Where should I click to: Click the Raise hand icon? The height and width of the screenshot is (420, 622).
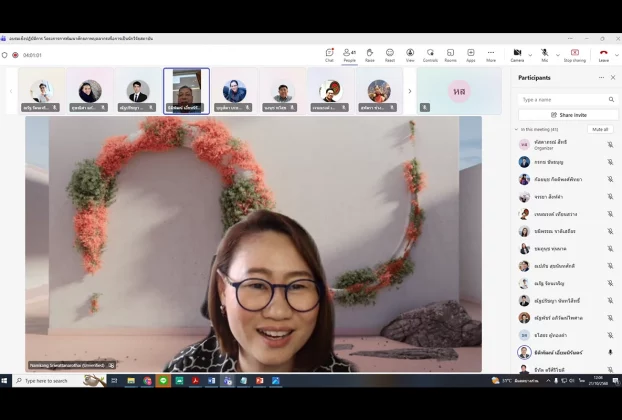[x=369, y=54]
